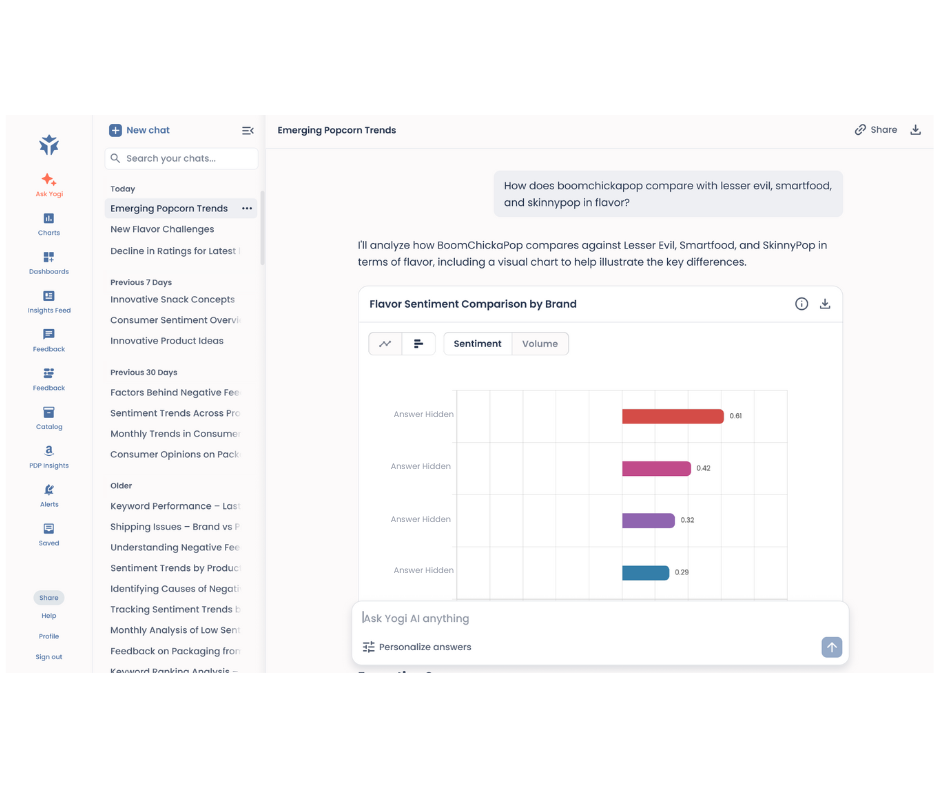Open Insights Feed

(x=49, y=302)
